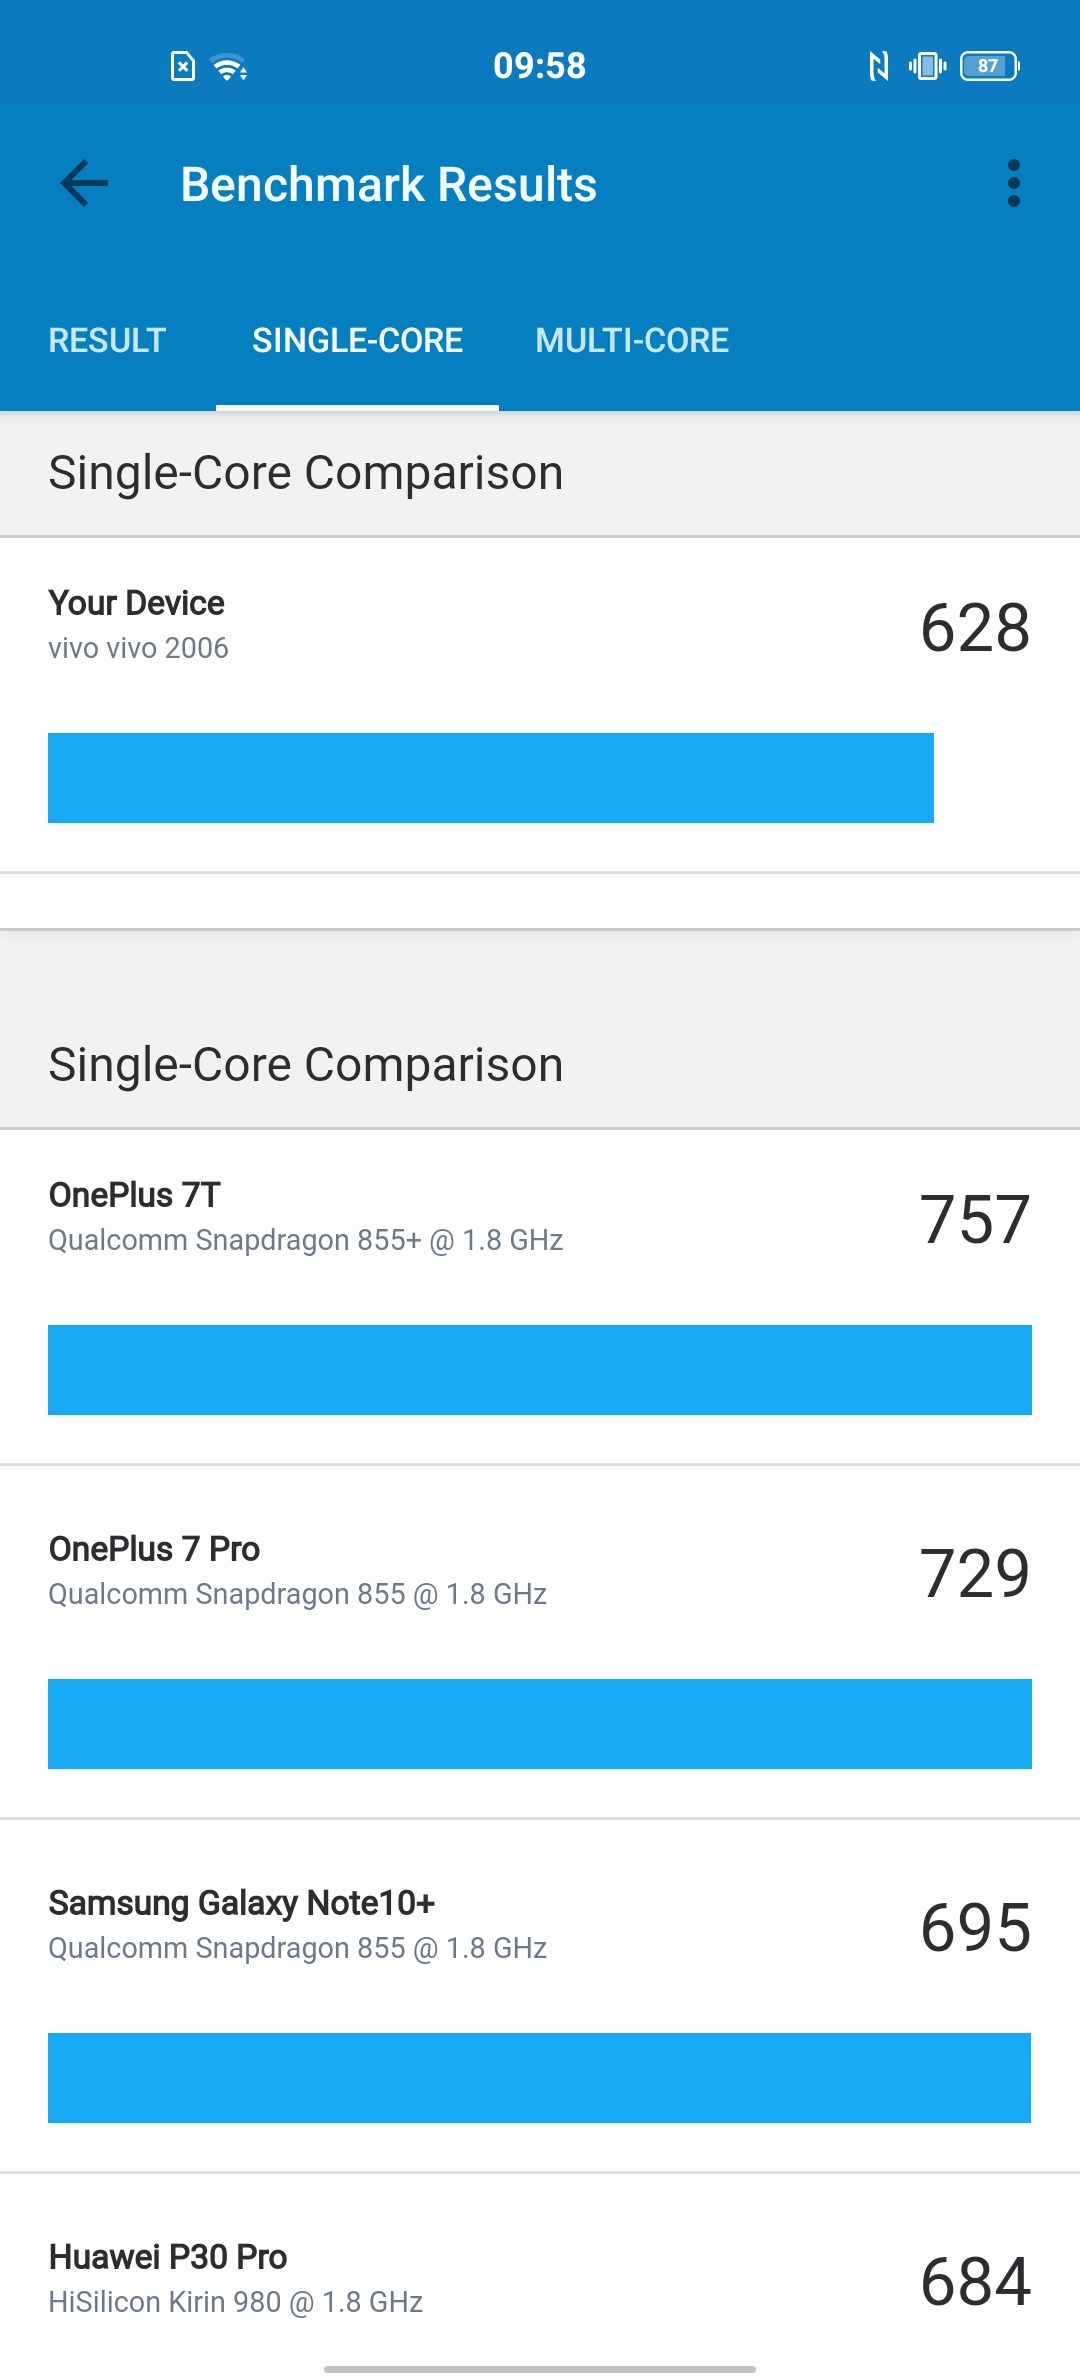
Task: Tap the battery level indicator
Action: 989,66
